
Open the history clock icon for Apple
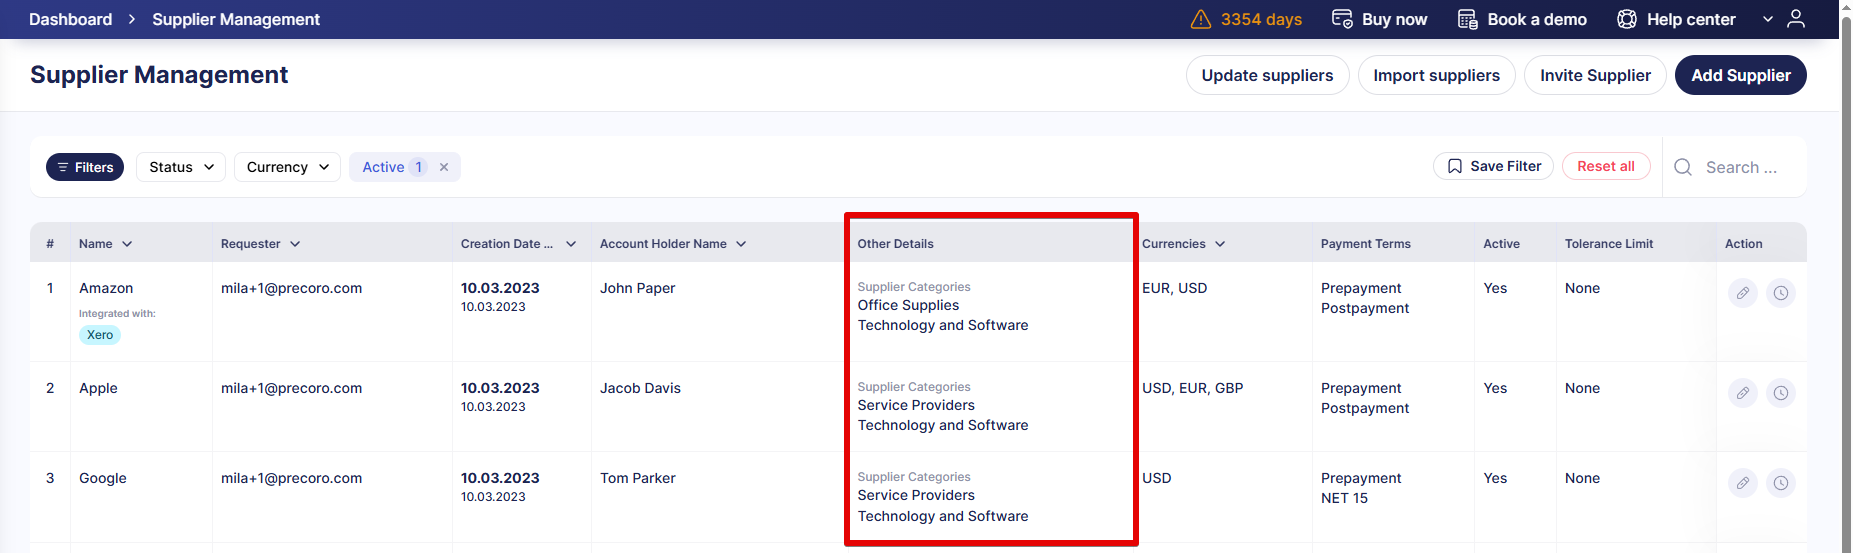click(1781, 393)
